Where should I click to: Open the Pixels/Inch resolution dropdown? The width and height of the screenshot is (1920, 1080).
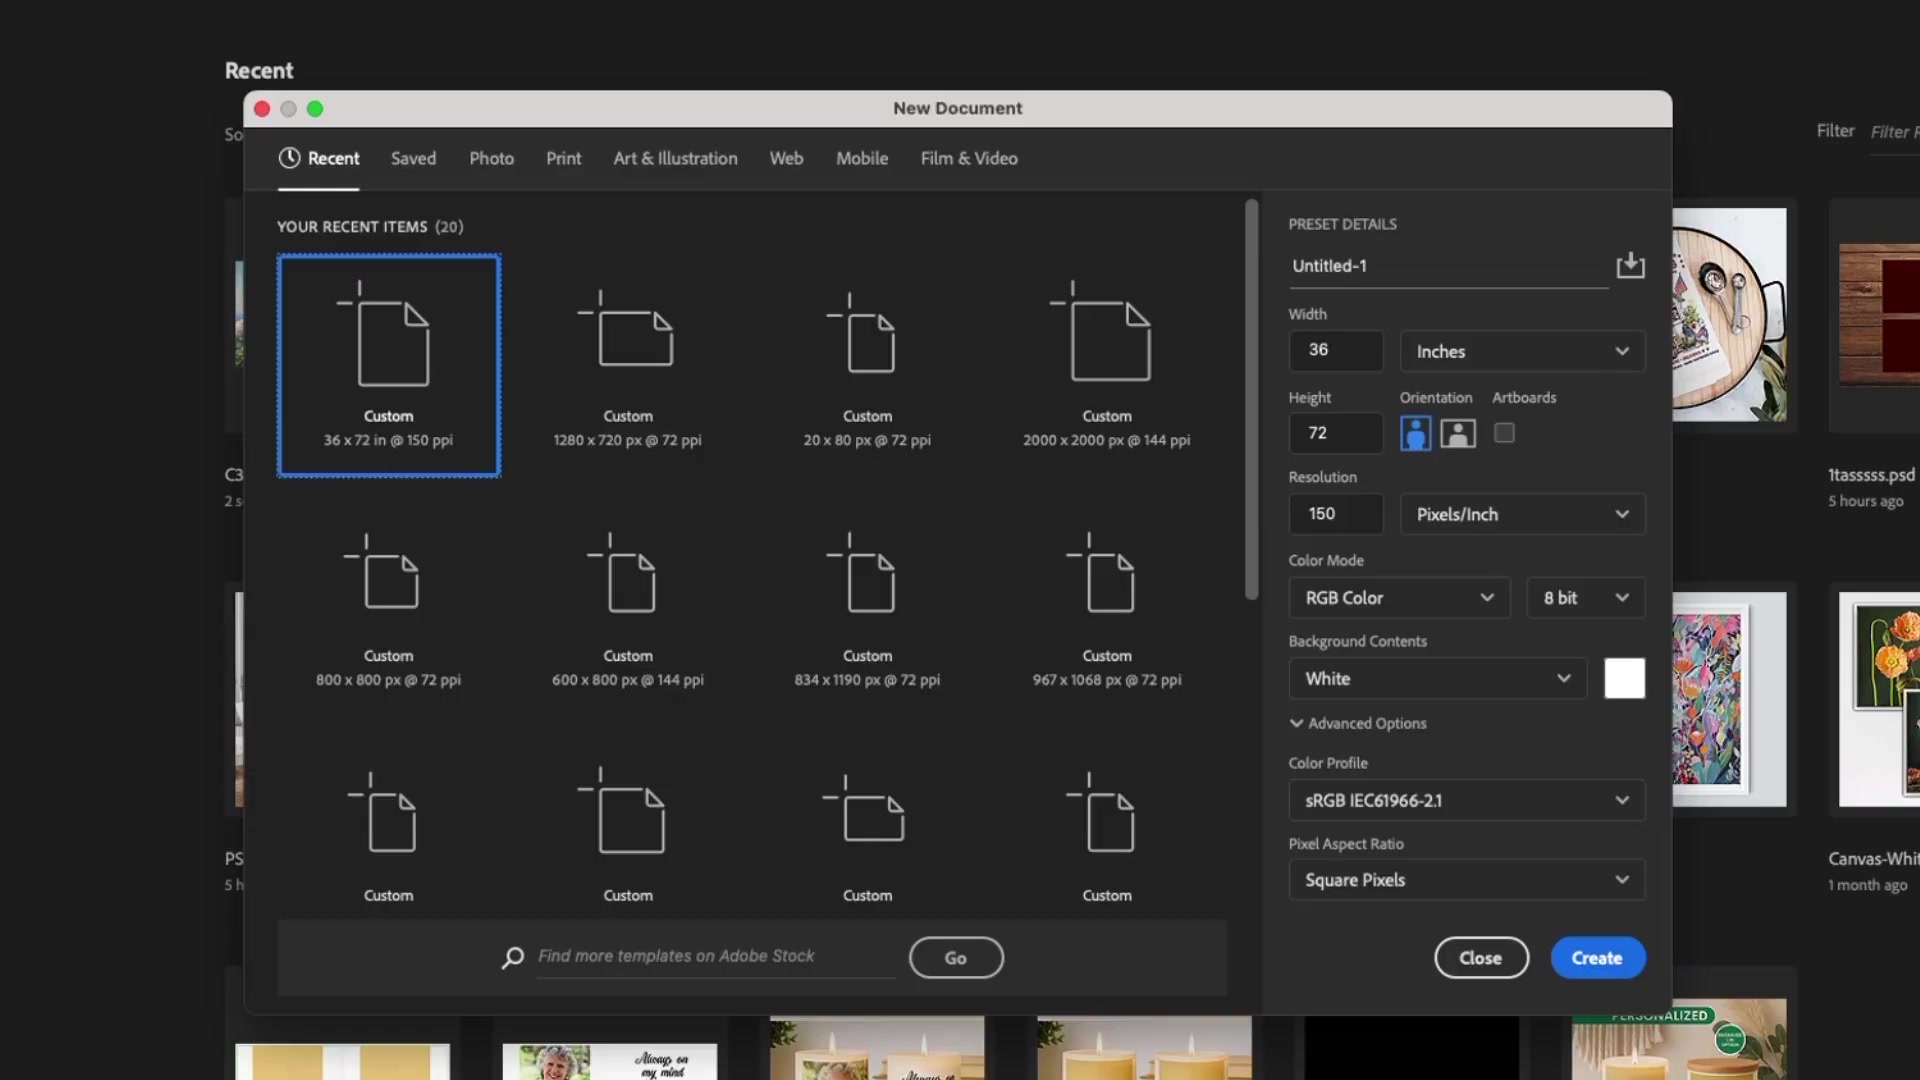1521,514
